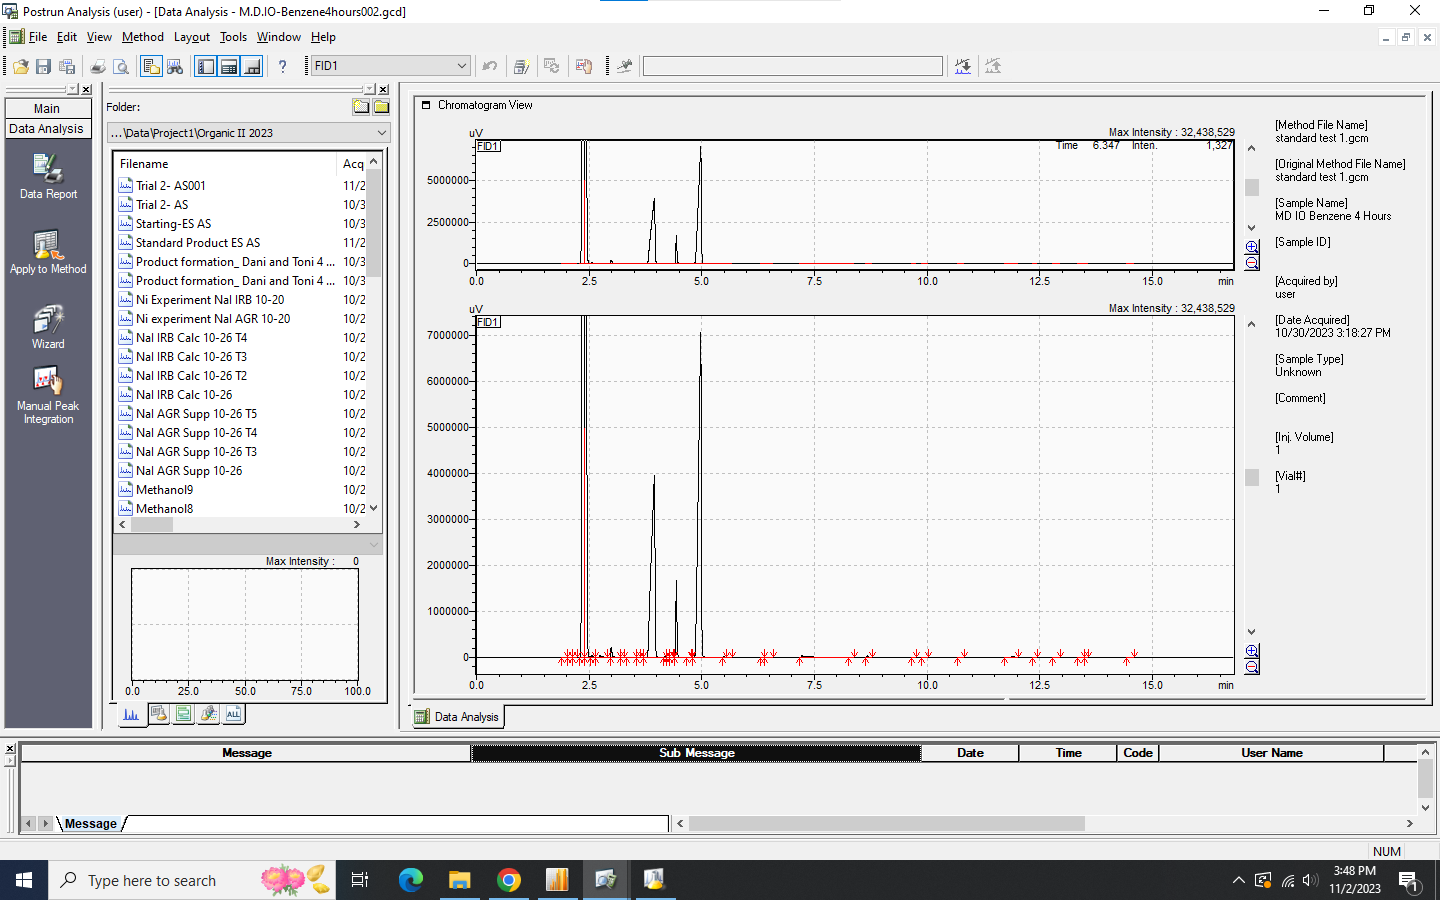The image size is (1440, 900).
Task: Open Manual Peak Integration sidebar icon
Action: [x=48, y=395]
